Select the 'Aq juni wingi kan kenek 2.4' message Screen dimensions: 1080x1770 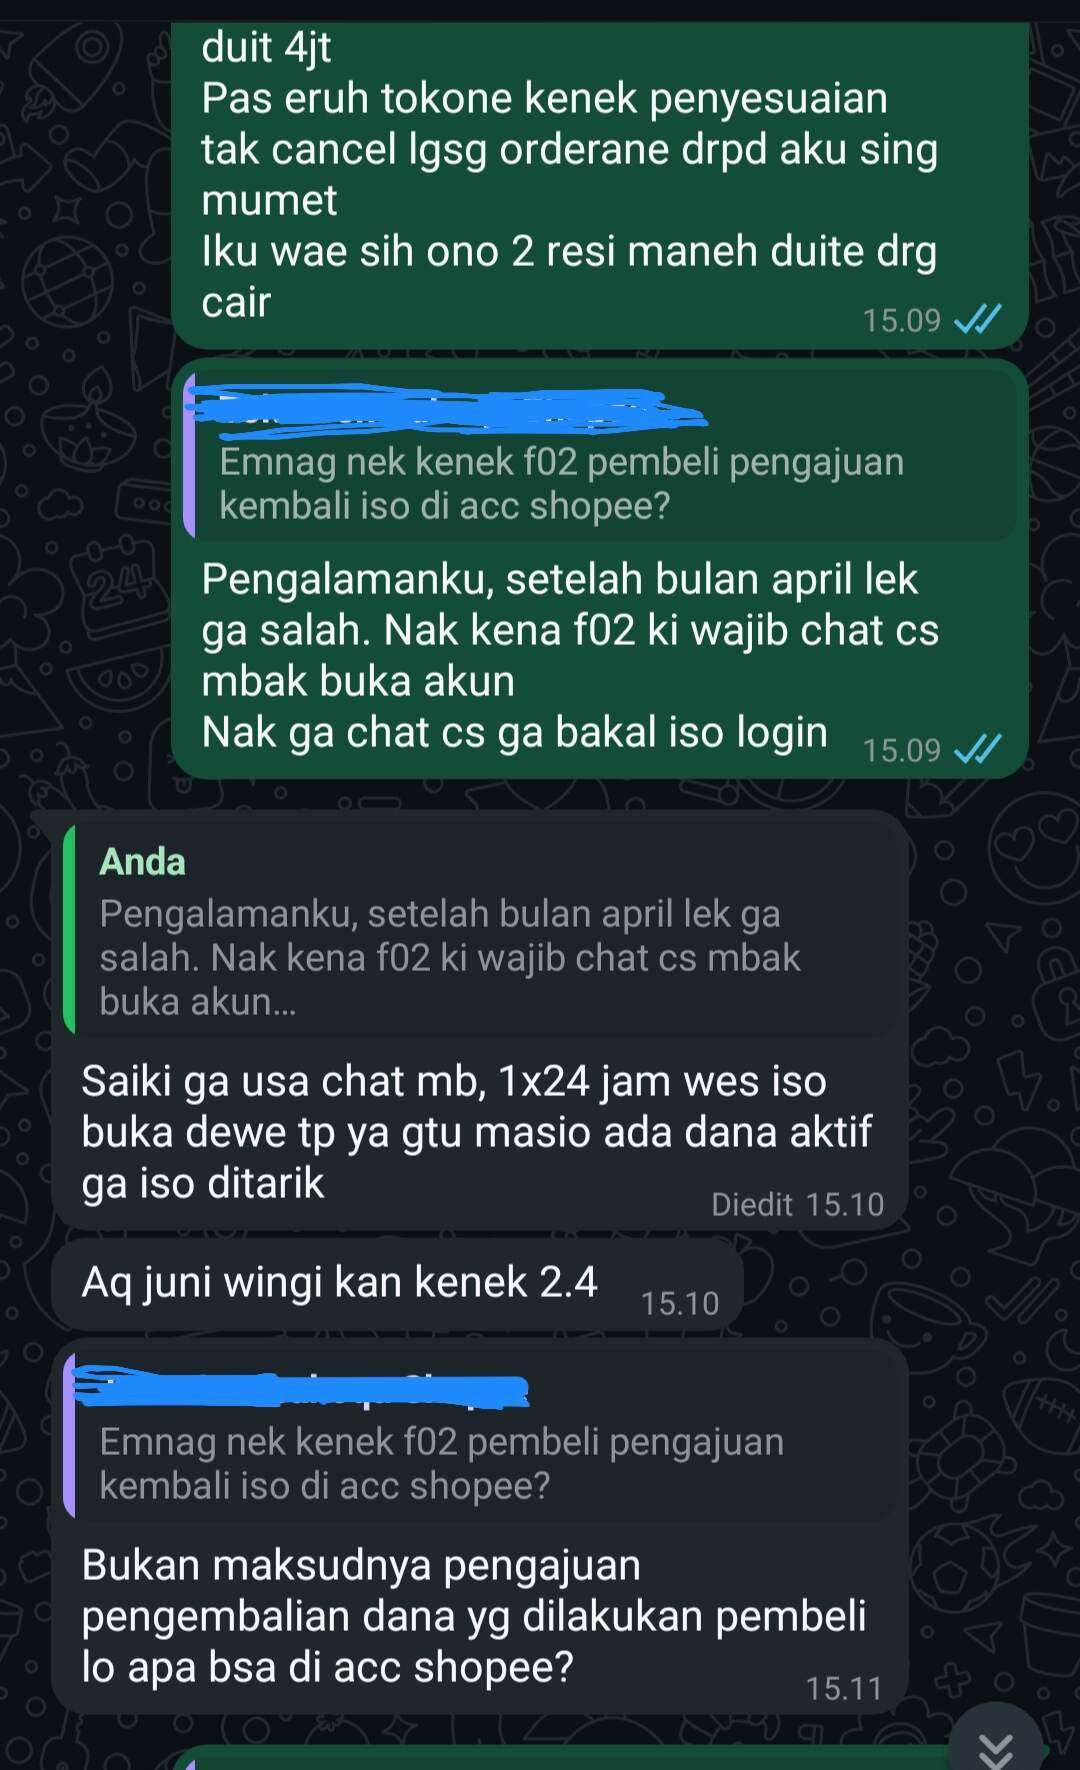click(397, 1284)
